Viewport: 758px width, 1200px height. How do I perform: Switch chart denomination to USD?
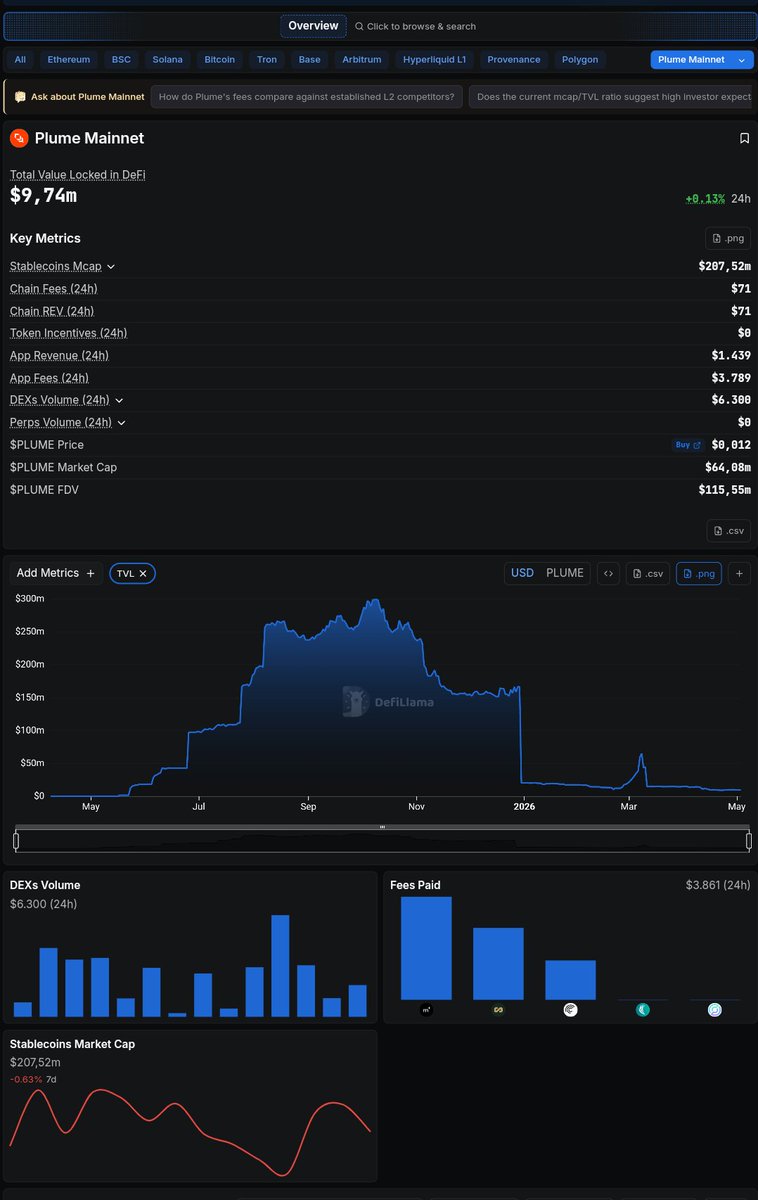coord(522,573)
